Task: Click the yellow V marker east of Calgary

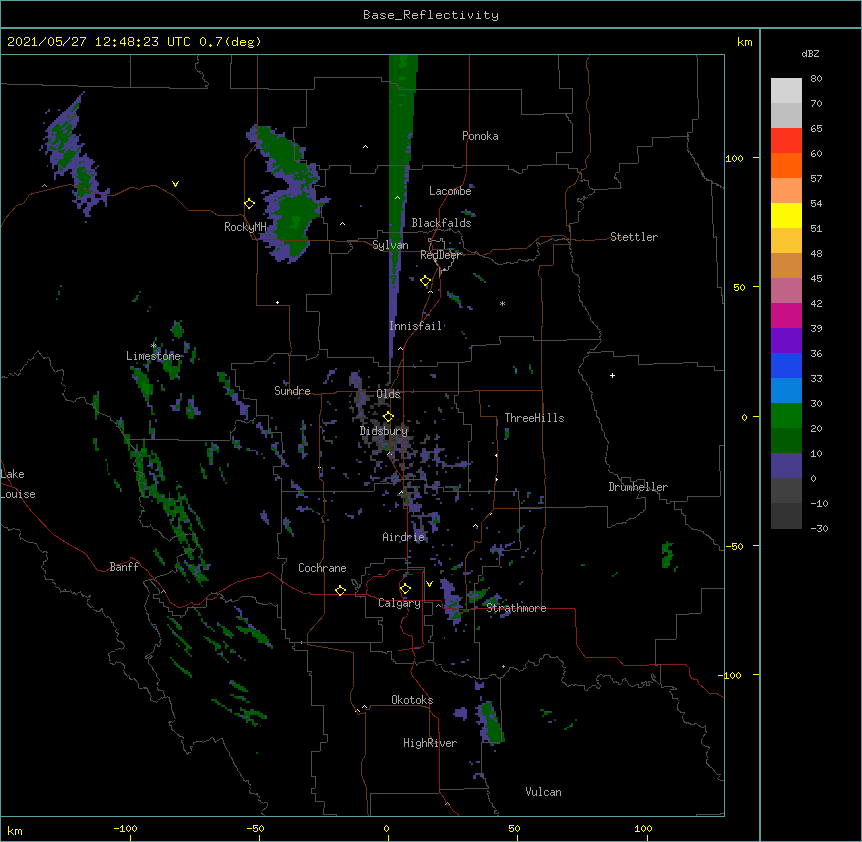Action: pyautogui.click(x=429, y=584)
